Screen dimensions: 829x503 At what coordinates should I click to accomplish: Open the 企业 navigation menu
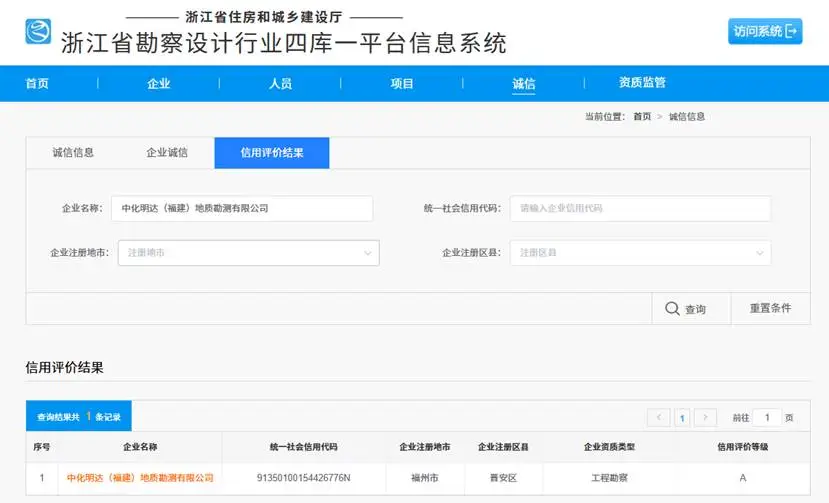pyautogui.click(x=159, y=84)
